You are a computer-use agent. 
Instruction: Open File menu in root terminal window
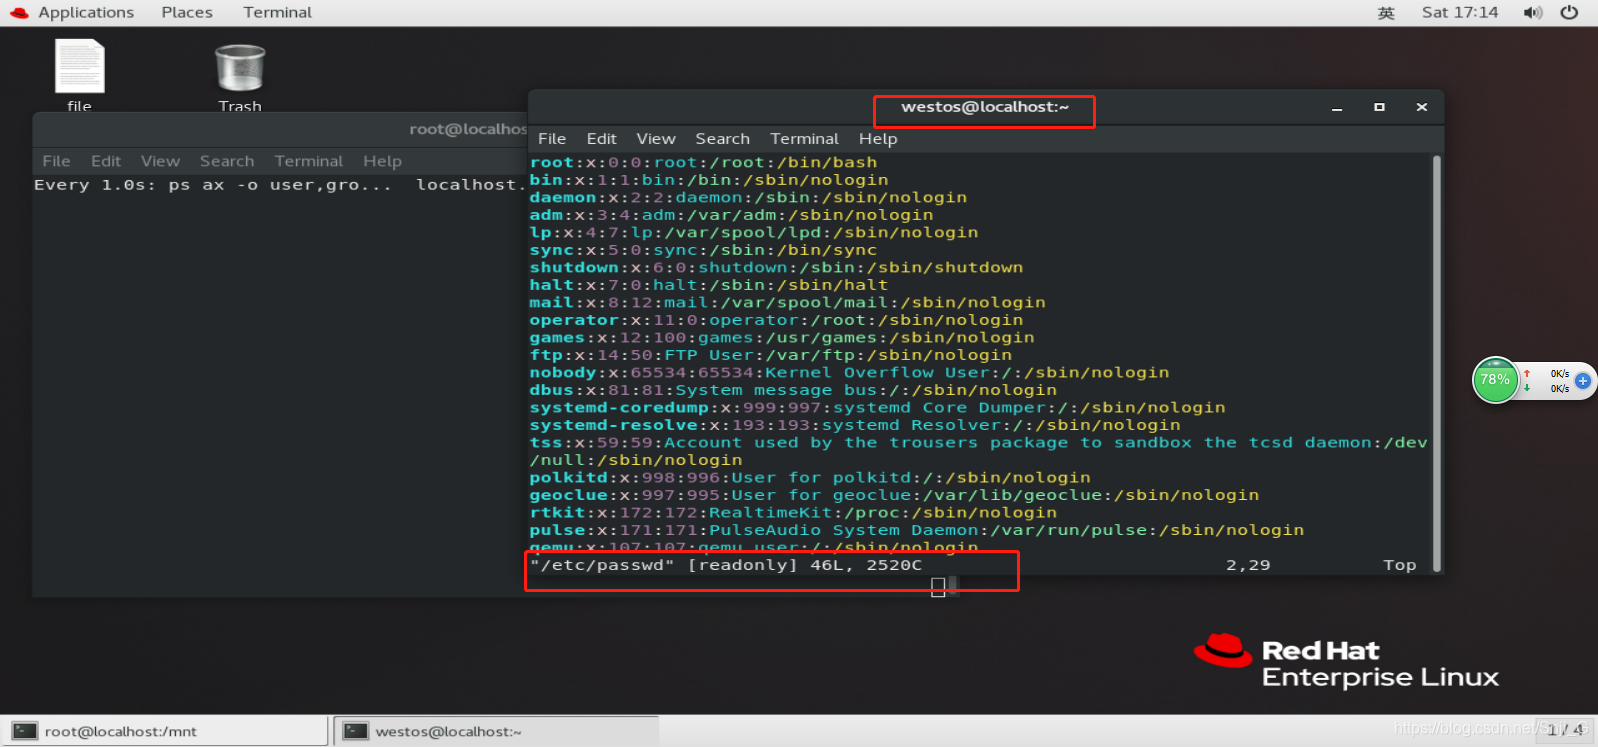pyautogui.click(x=56, y=161)
